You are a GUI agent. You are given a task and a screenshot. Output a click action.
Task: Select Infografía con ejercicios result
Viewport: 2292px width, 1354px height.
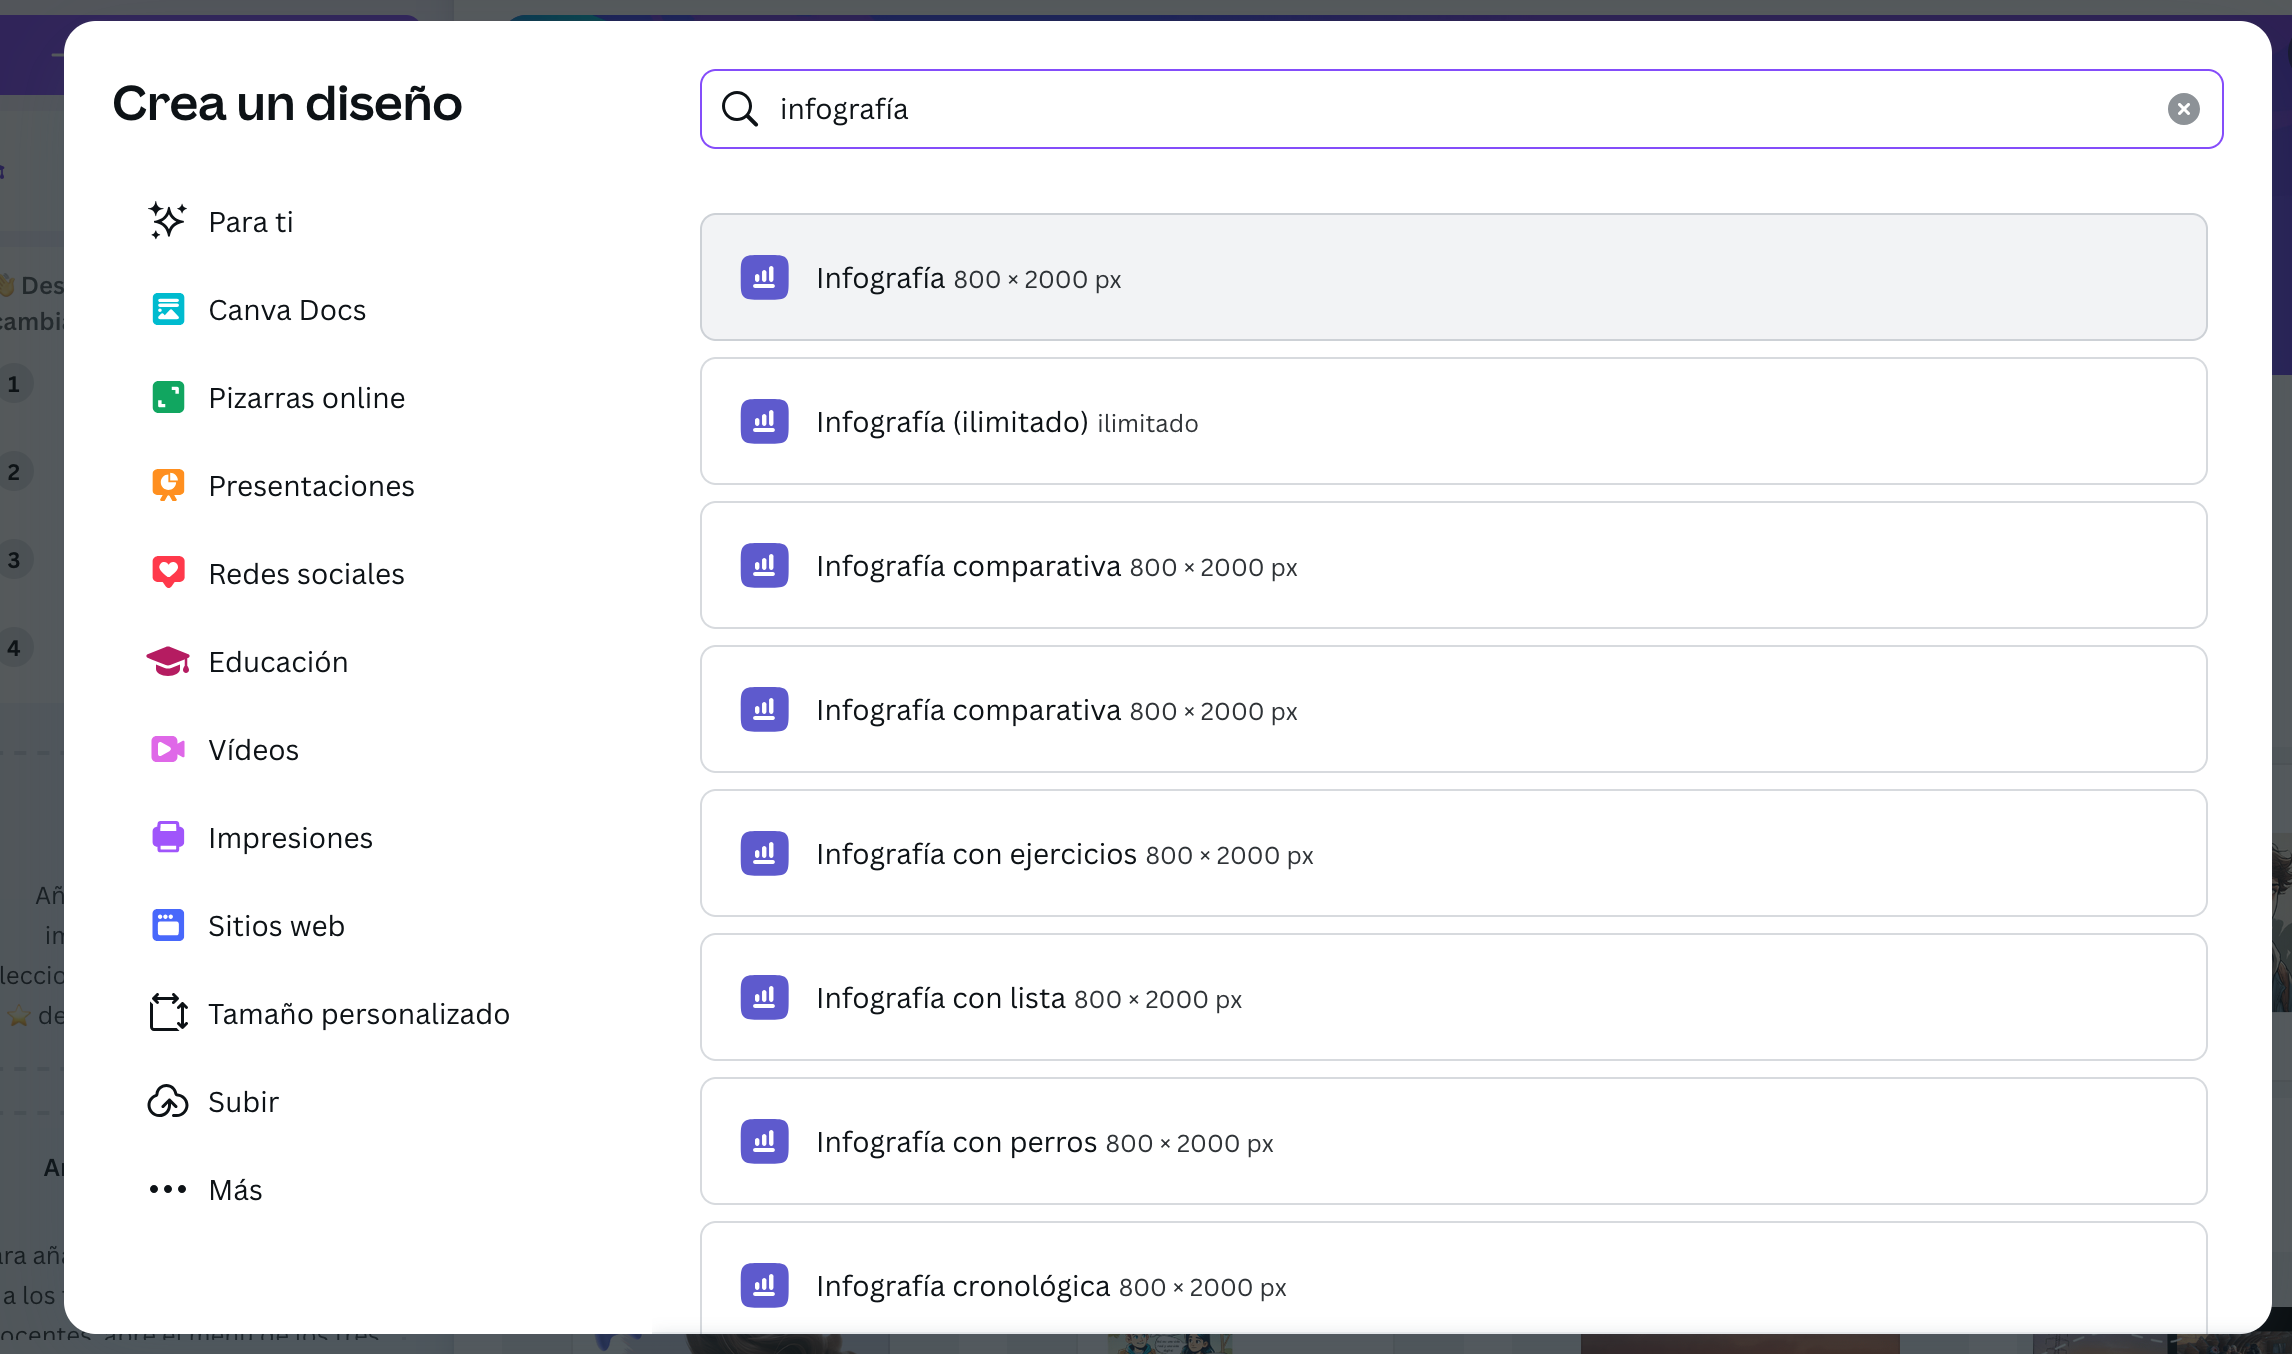tap(1453, 853)
